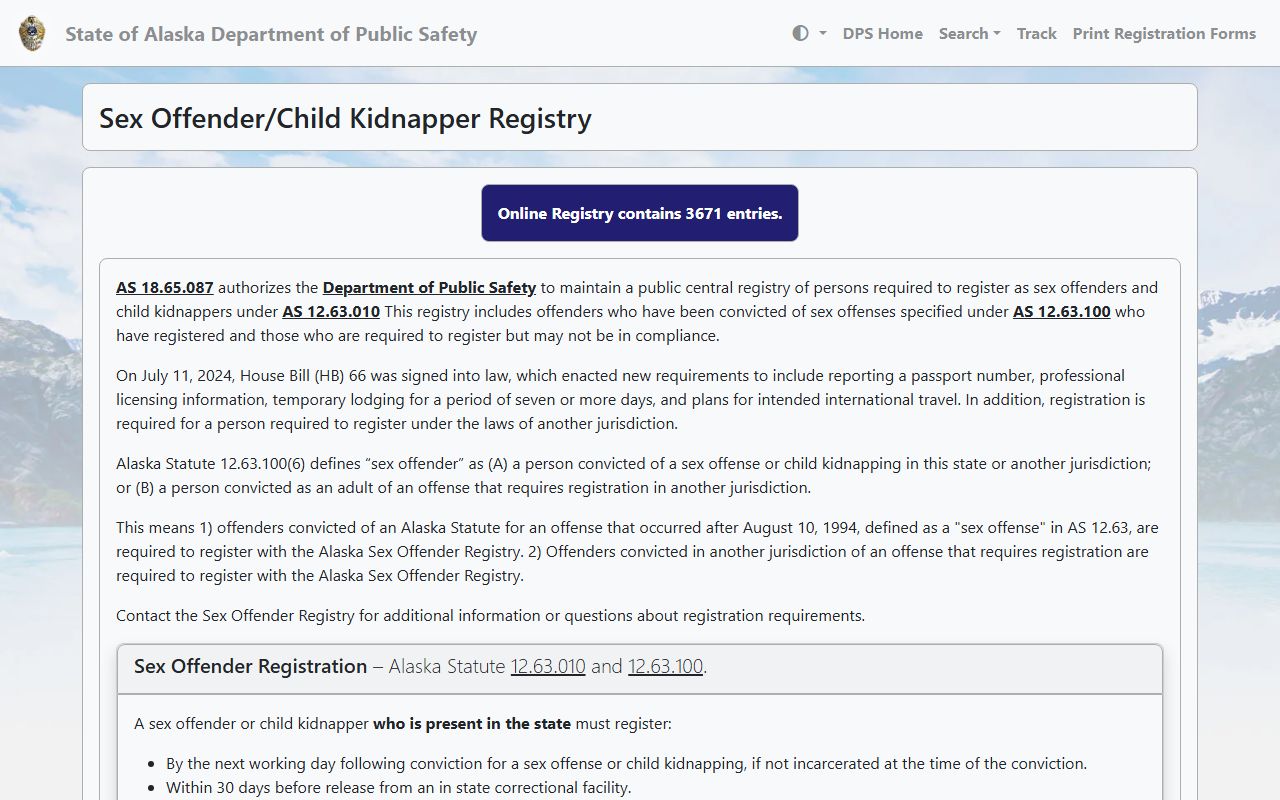
Task: Open AS 12.63.010 link in first paragraph
Action: [331, 311]
